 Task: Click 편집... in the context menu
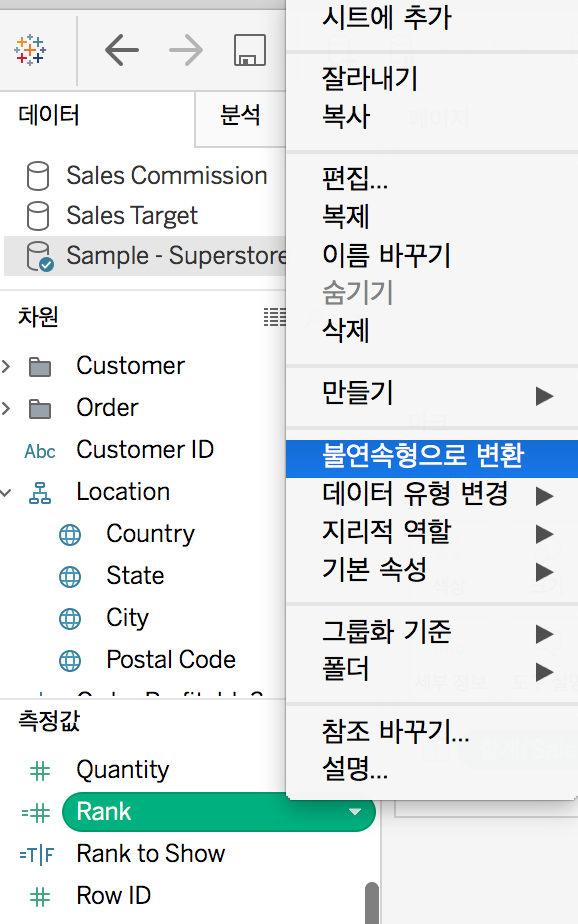click(x=355, y=178)
